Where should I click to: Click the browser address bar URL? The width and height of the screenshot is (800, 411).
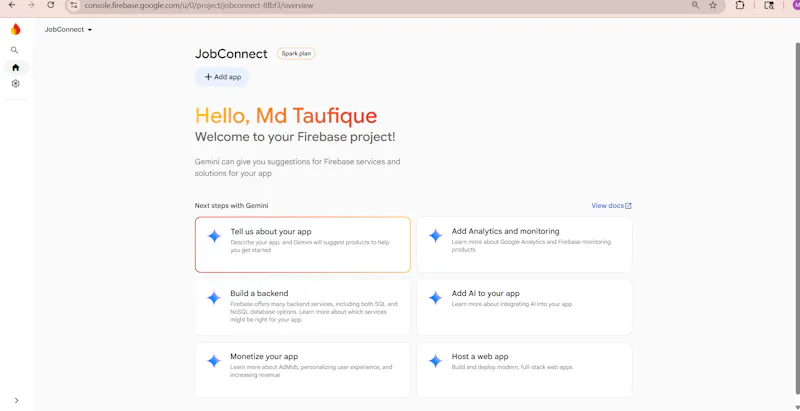(199, 6)
